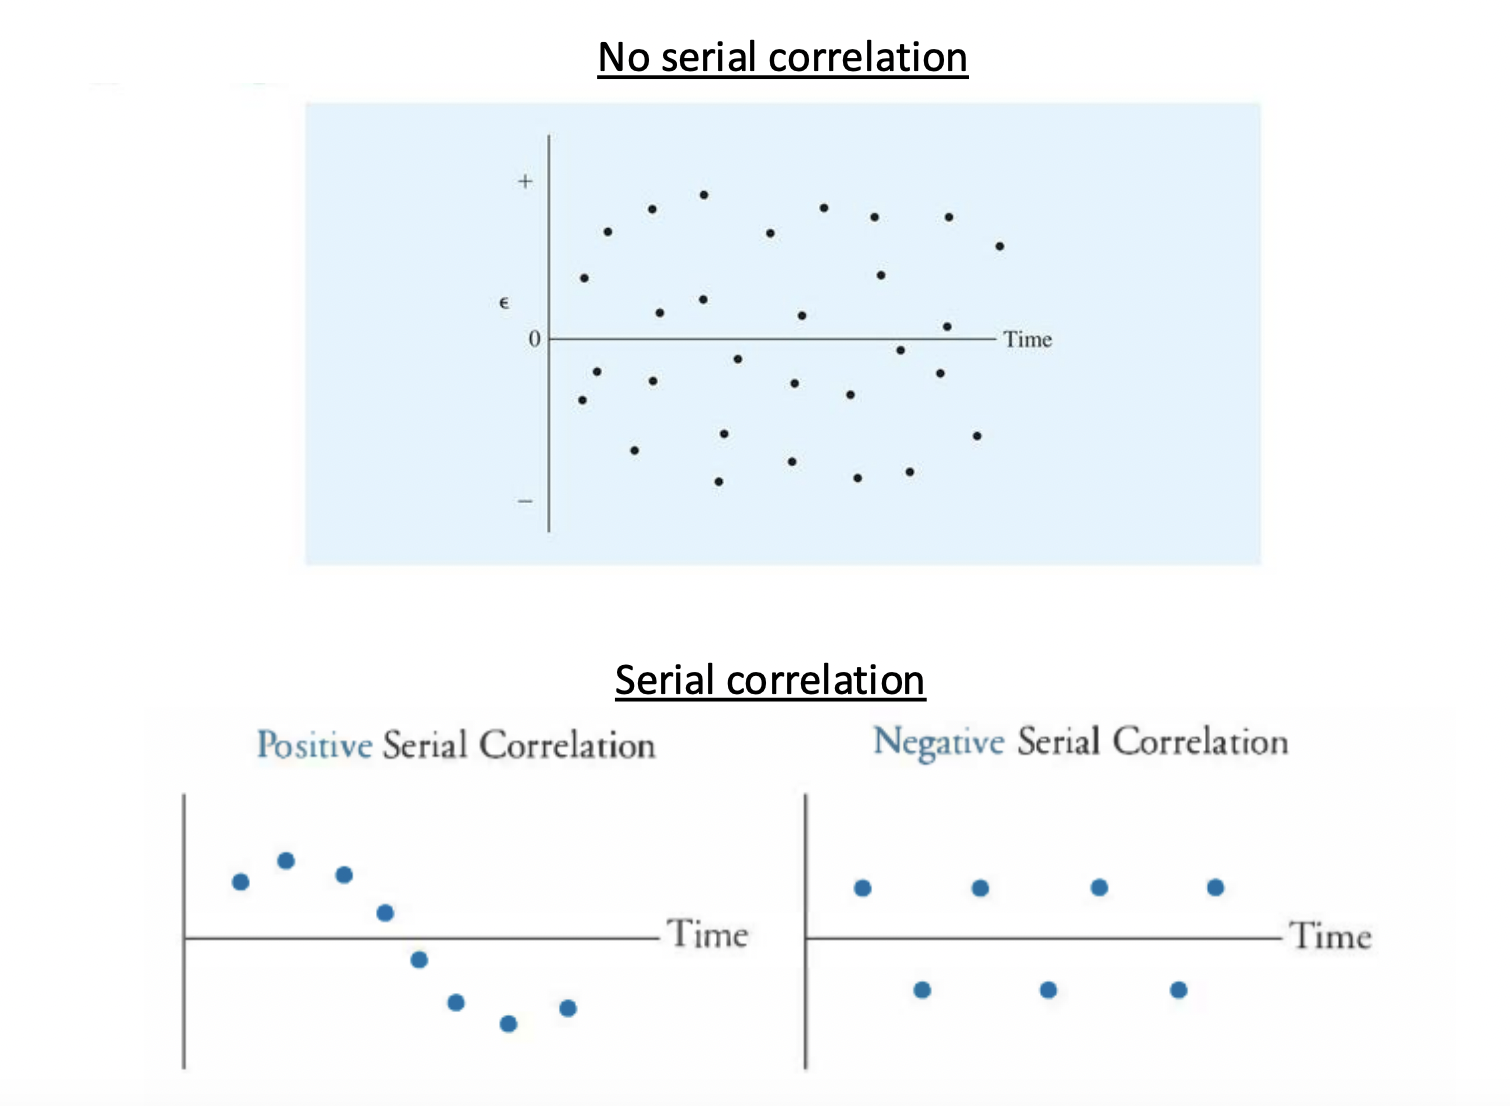This screenshot has height=1106, width=1510.
Task: Click the underlined "Serial correlation" heading
Action: pyautogui.click(x=769, y=680)
